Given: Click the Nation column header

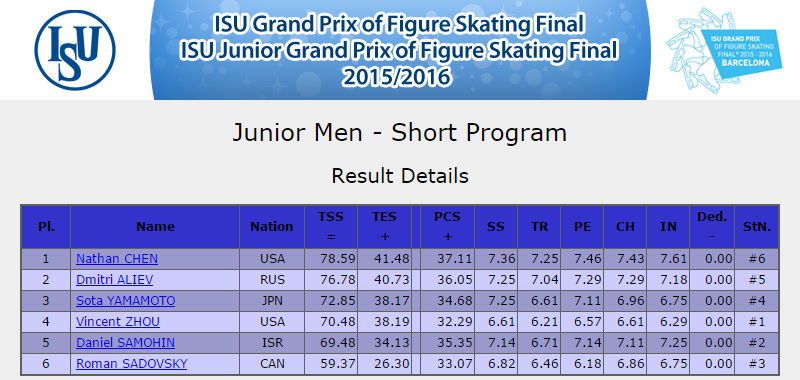Looking at the screenshot, I should point(272,227).
